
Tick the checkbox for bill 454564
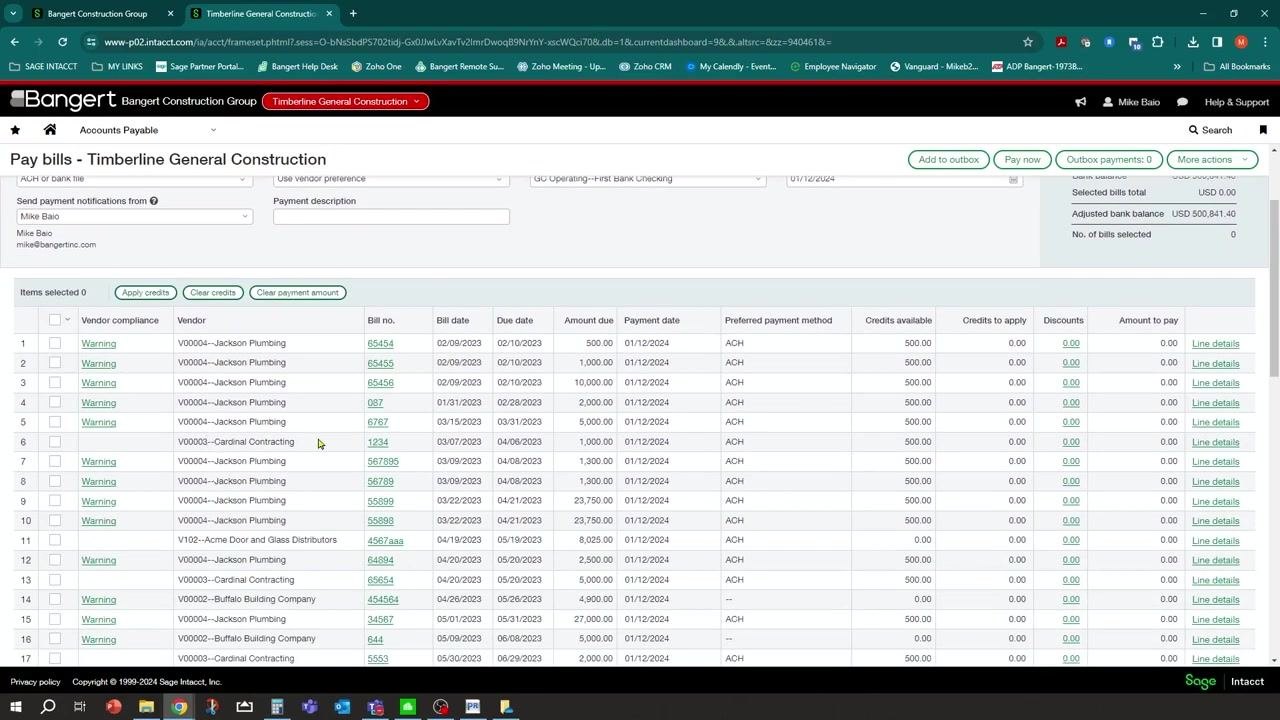point(55,599)
